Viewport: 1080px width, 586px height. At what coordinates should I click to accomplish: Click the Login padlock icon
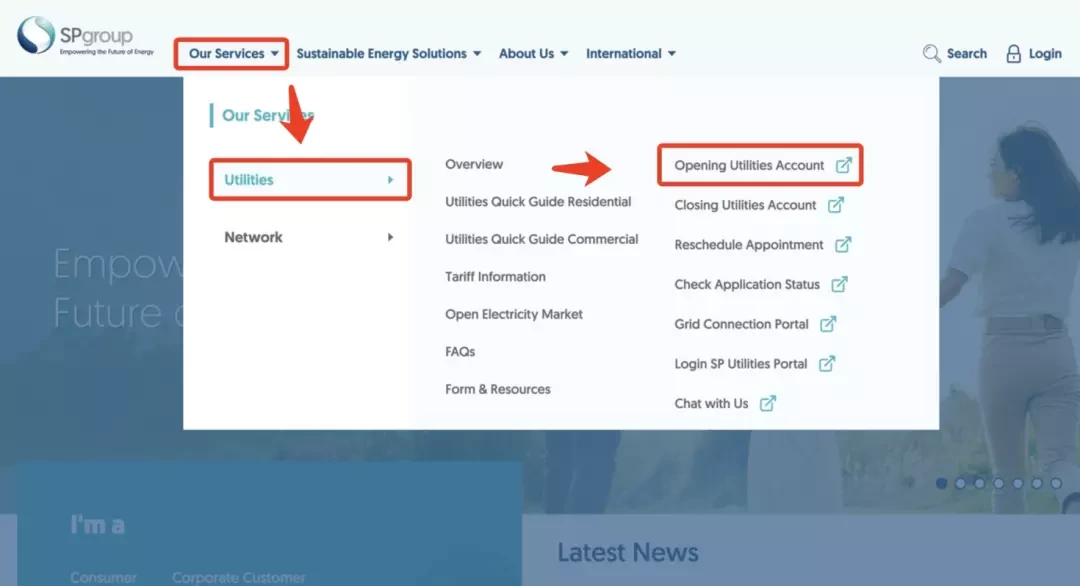tap(1013, 54)
